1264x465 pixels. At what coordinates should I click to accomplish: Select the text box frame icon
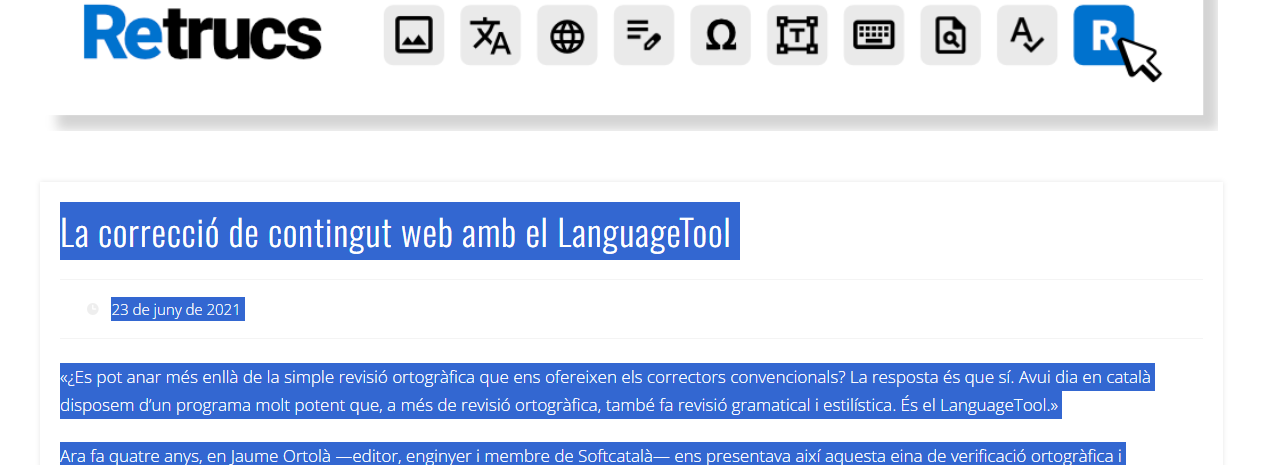(x=797, y=35)
